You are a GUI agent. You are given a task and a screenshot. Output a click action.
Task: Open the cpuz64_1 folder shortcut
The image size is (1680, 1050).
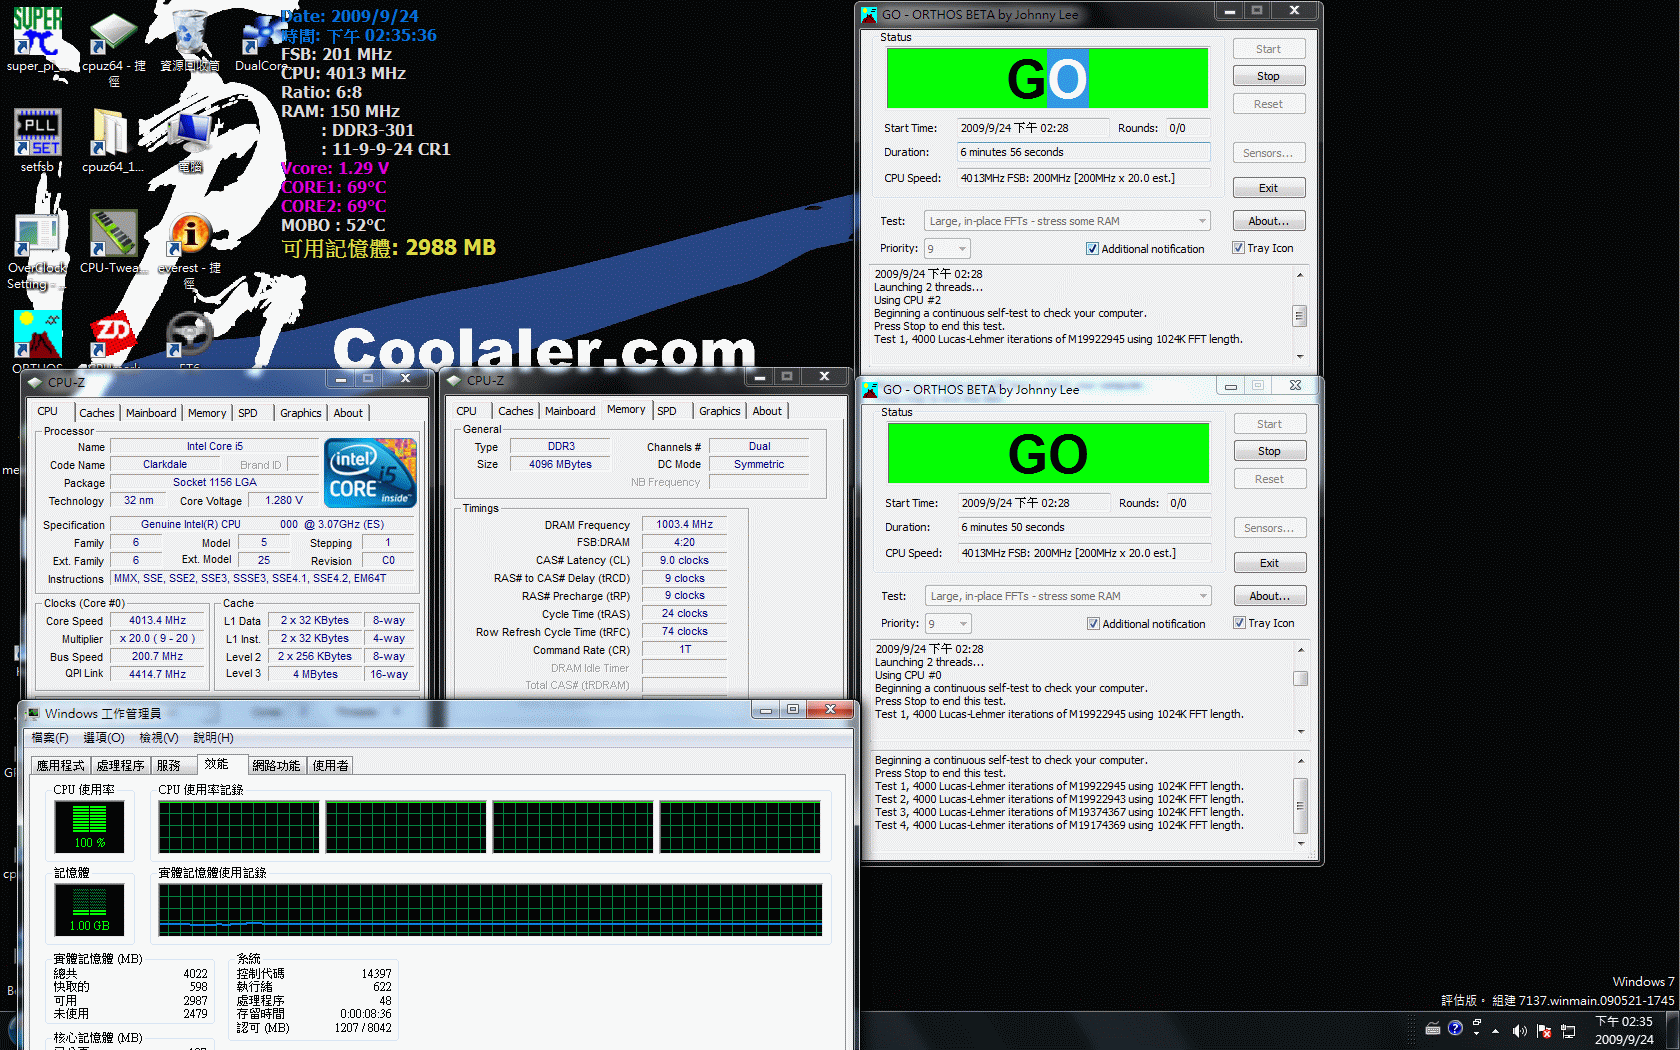(x=111, y=132)
